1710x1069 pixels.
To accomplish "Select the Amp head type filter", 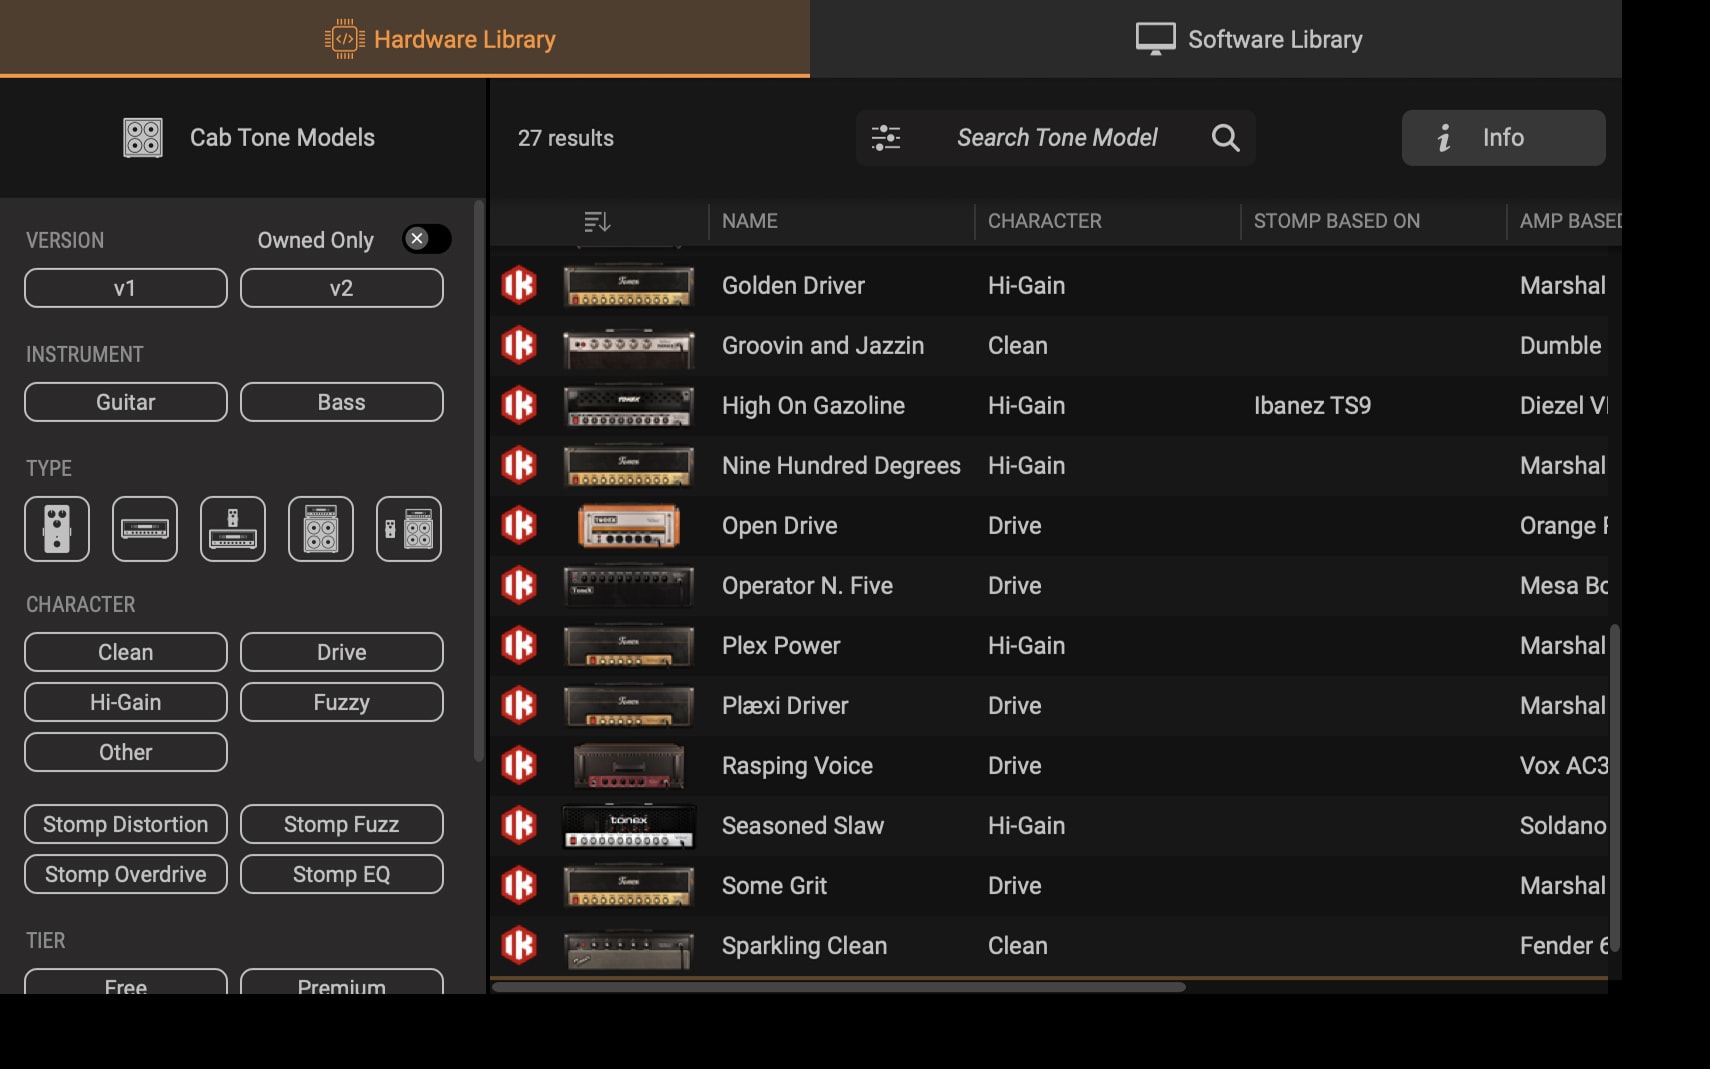I will click(x=145, y=529).
